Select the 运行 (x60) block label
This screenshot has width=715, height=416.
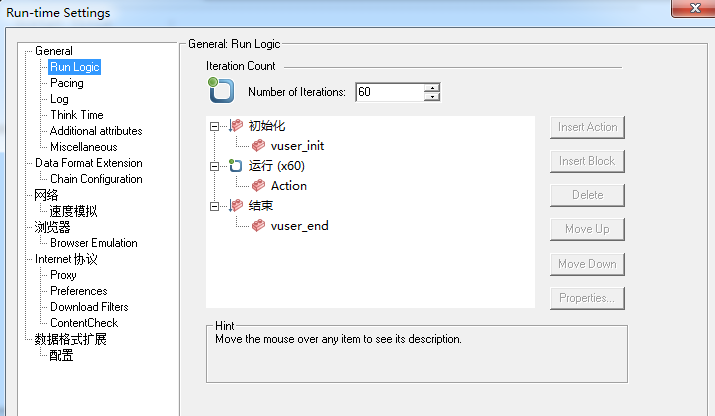click(x=277, y=166)
